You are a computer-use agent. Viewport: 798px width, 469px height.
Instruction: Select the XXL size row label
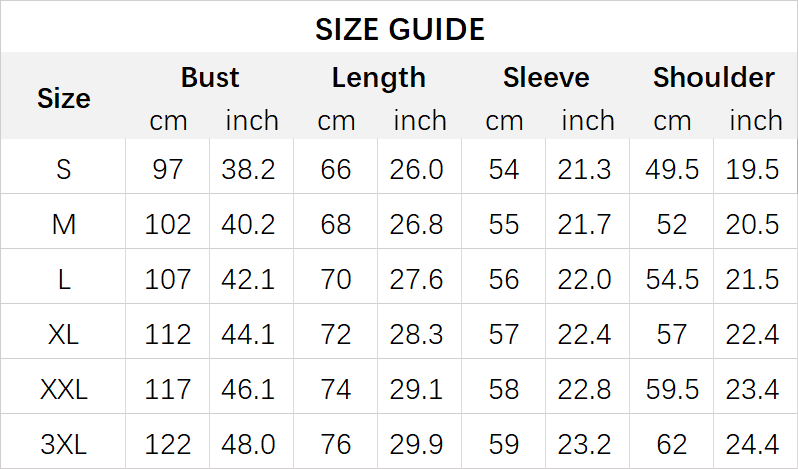(64, 388)
